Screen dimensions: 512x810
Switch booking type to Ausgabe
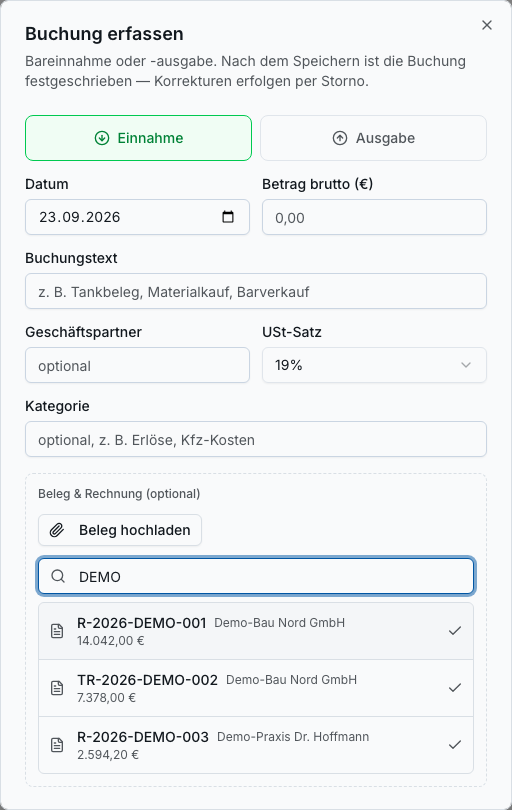click(374, 138)
